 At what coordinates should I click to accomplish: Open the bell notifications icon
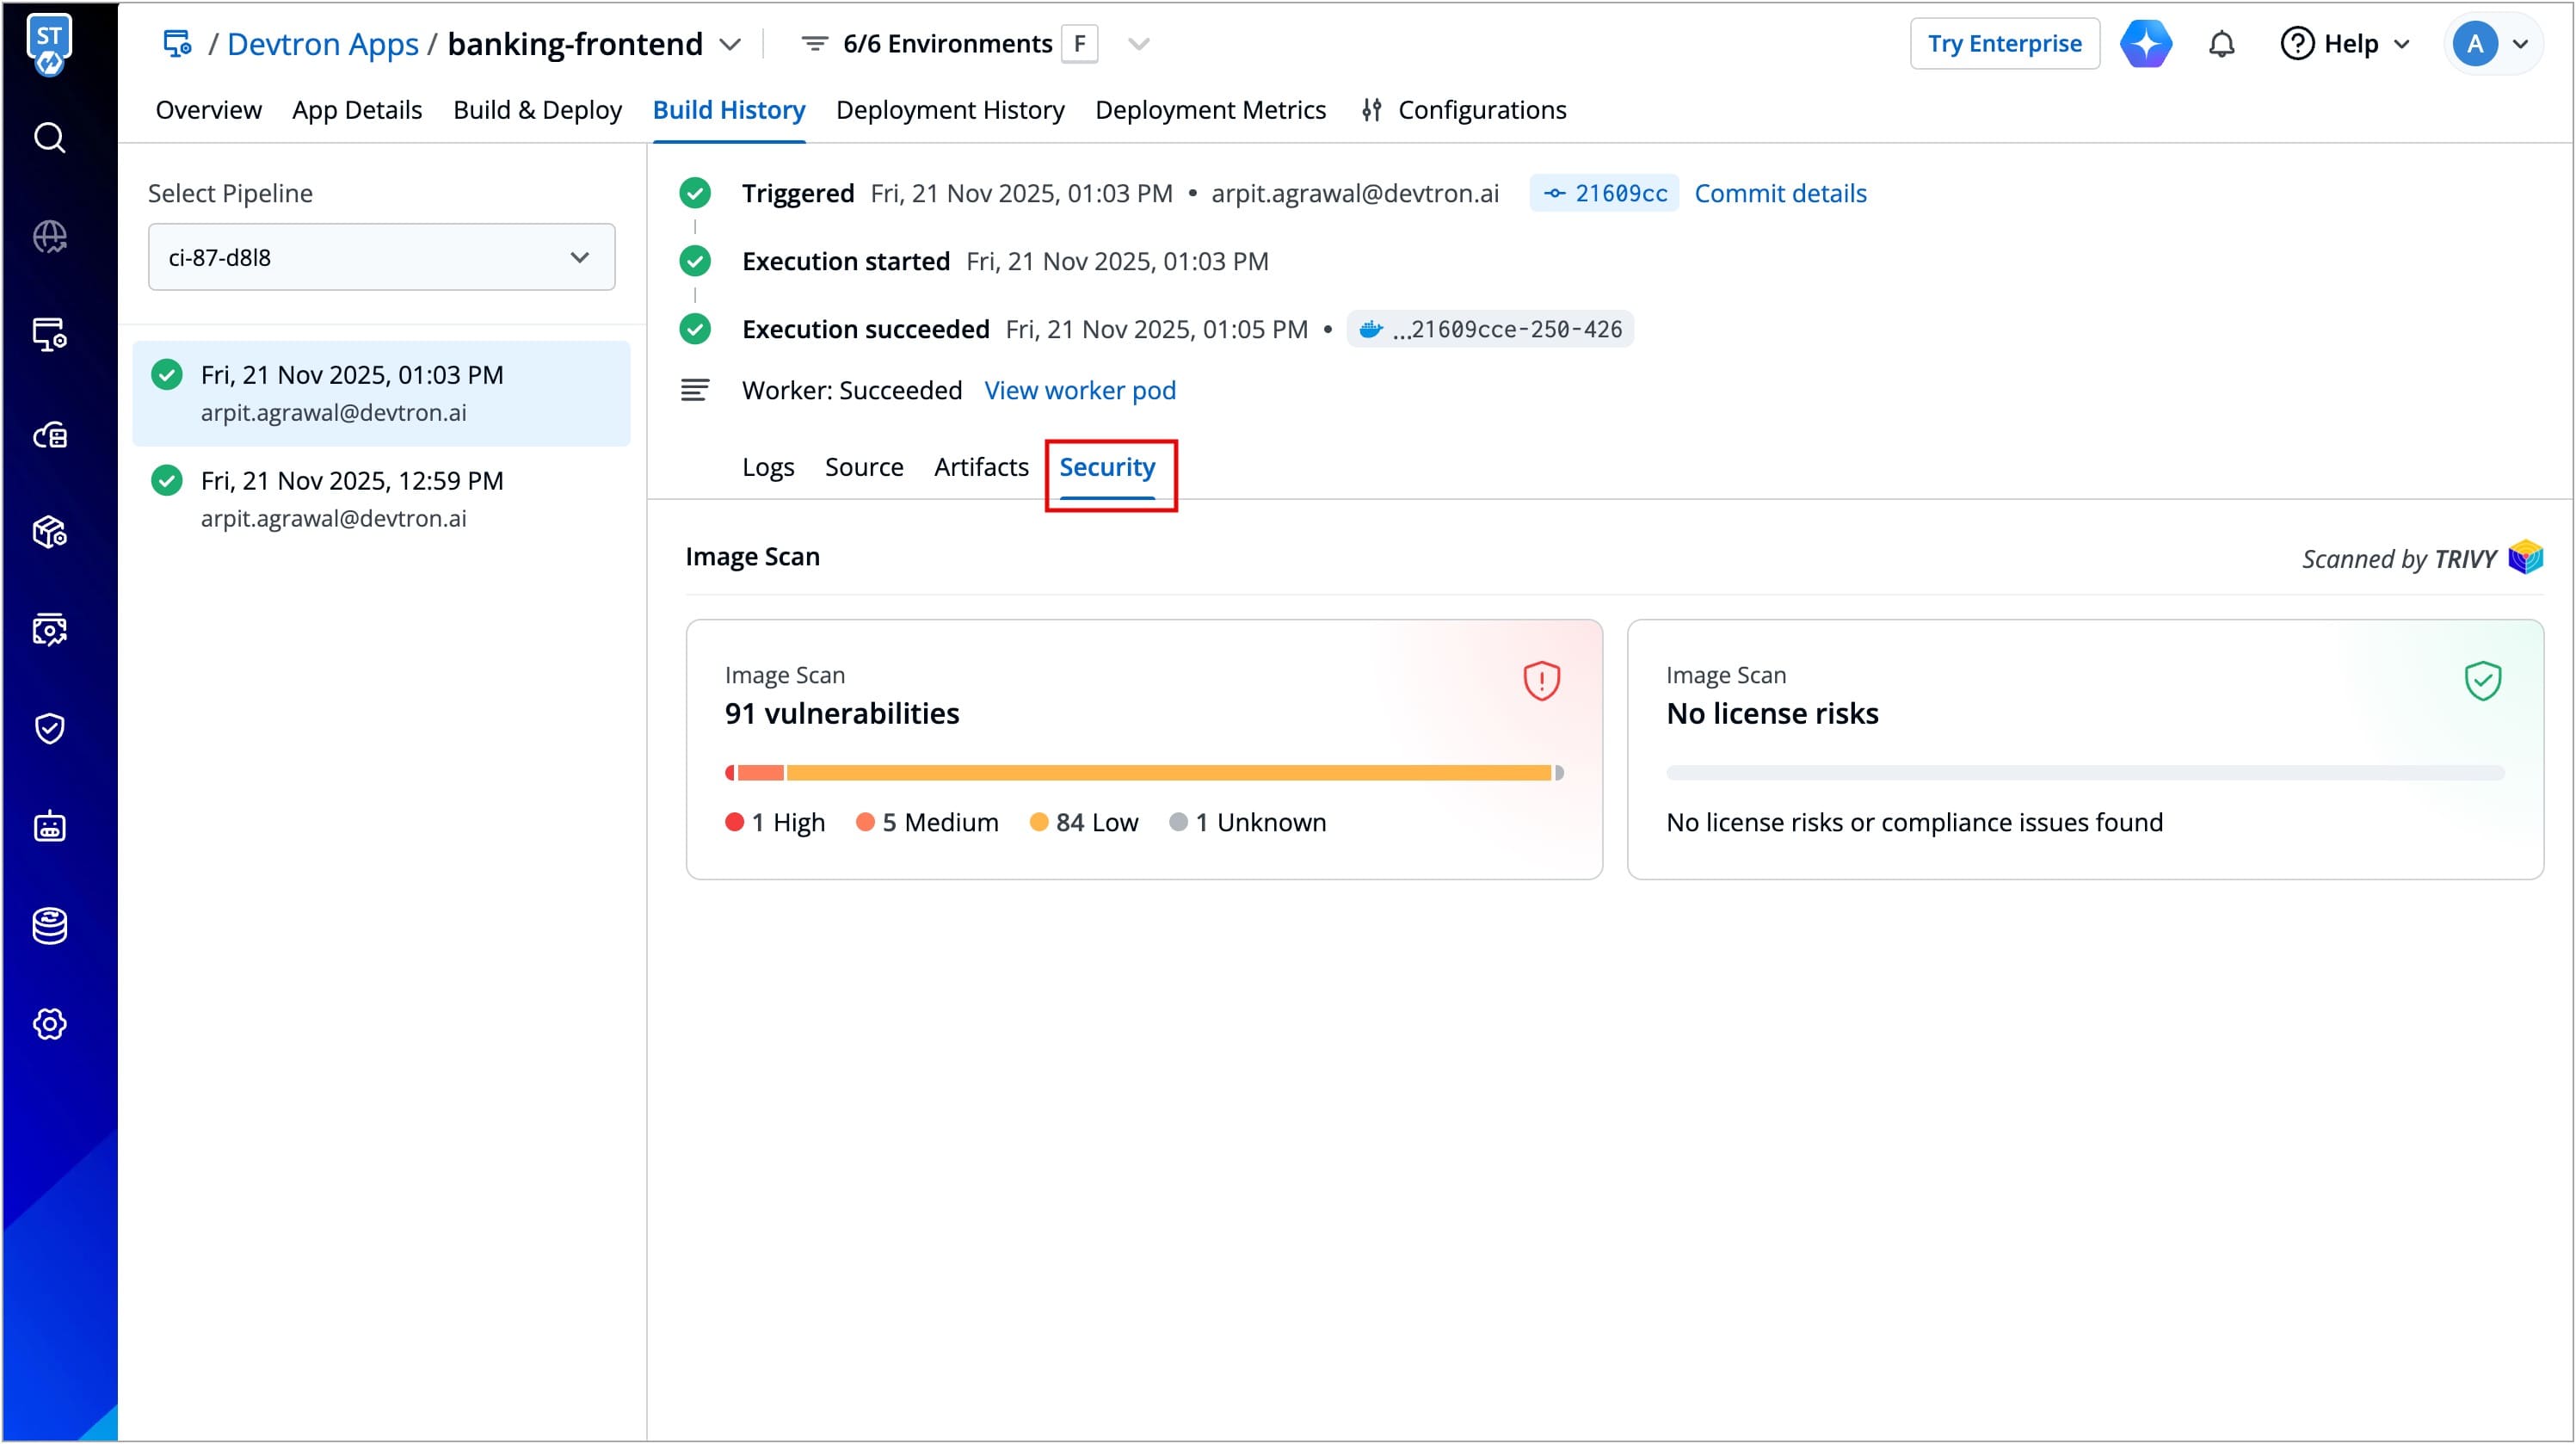pyautogui.click(x=2221, y=44)
